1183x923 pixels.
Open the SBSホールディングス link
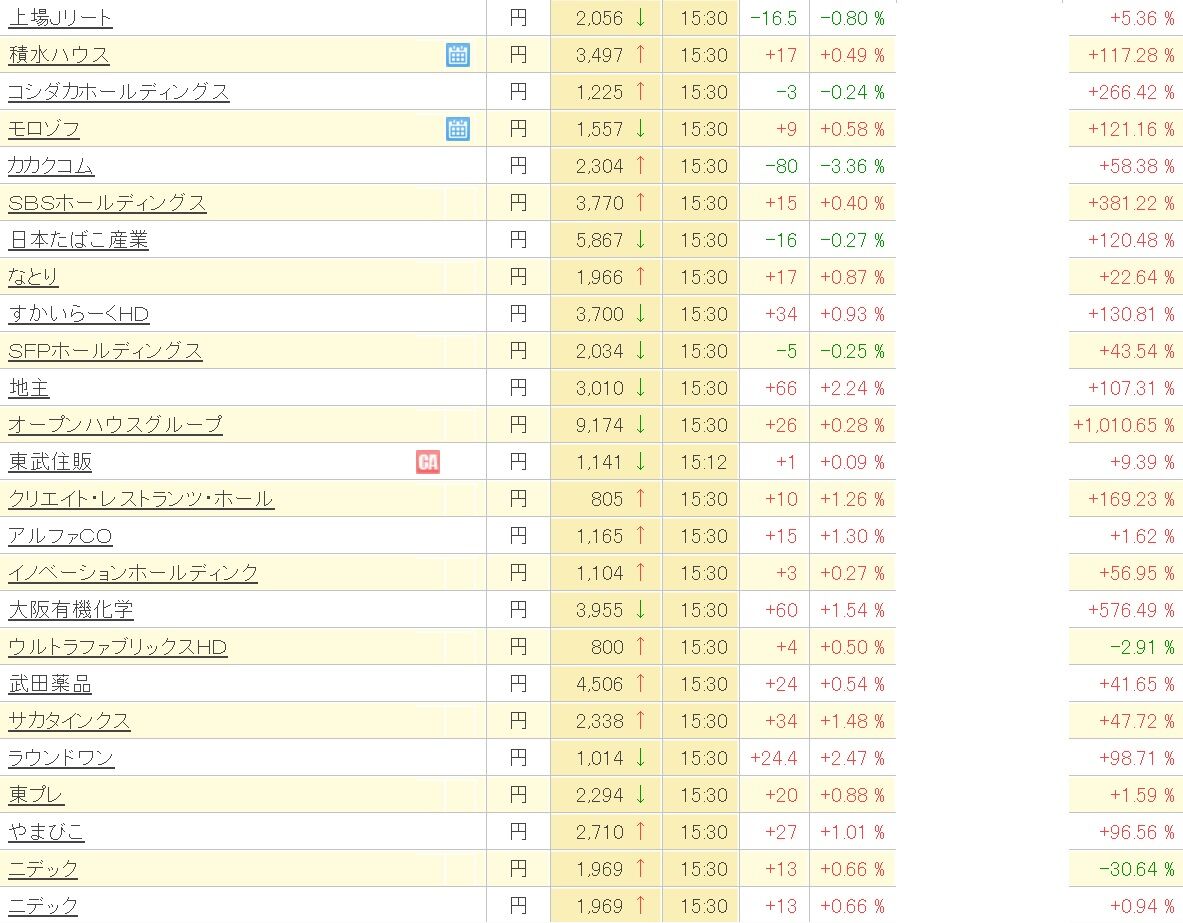point(107,203)
